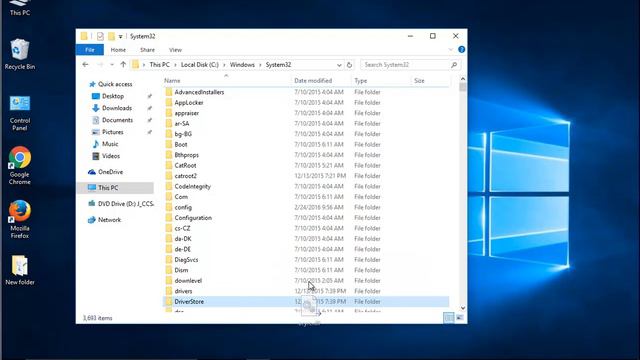
Task: Open Documents in the navigation pane
Action: 113,120
